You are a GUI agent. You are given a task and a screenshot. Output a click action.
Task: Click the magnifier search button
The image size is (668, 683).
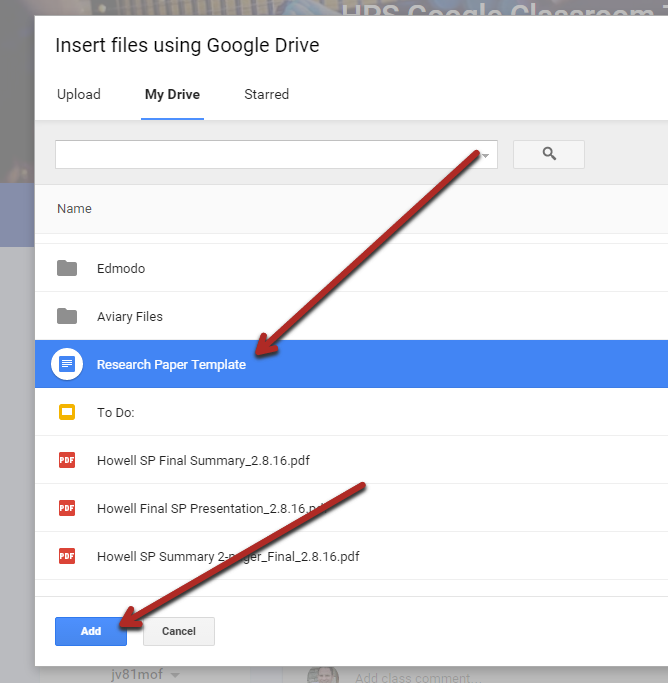tap(549, 154)
